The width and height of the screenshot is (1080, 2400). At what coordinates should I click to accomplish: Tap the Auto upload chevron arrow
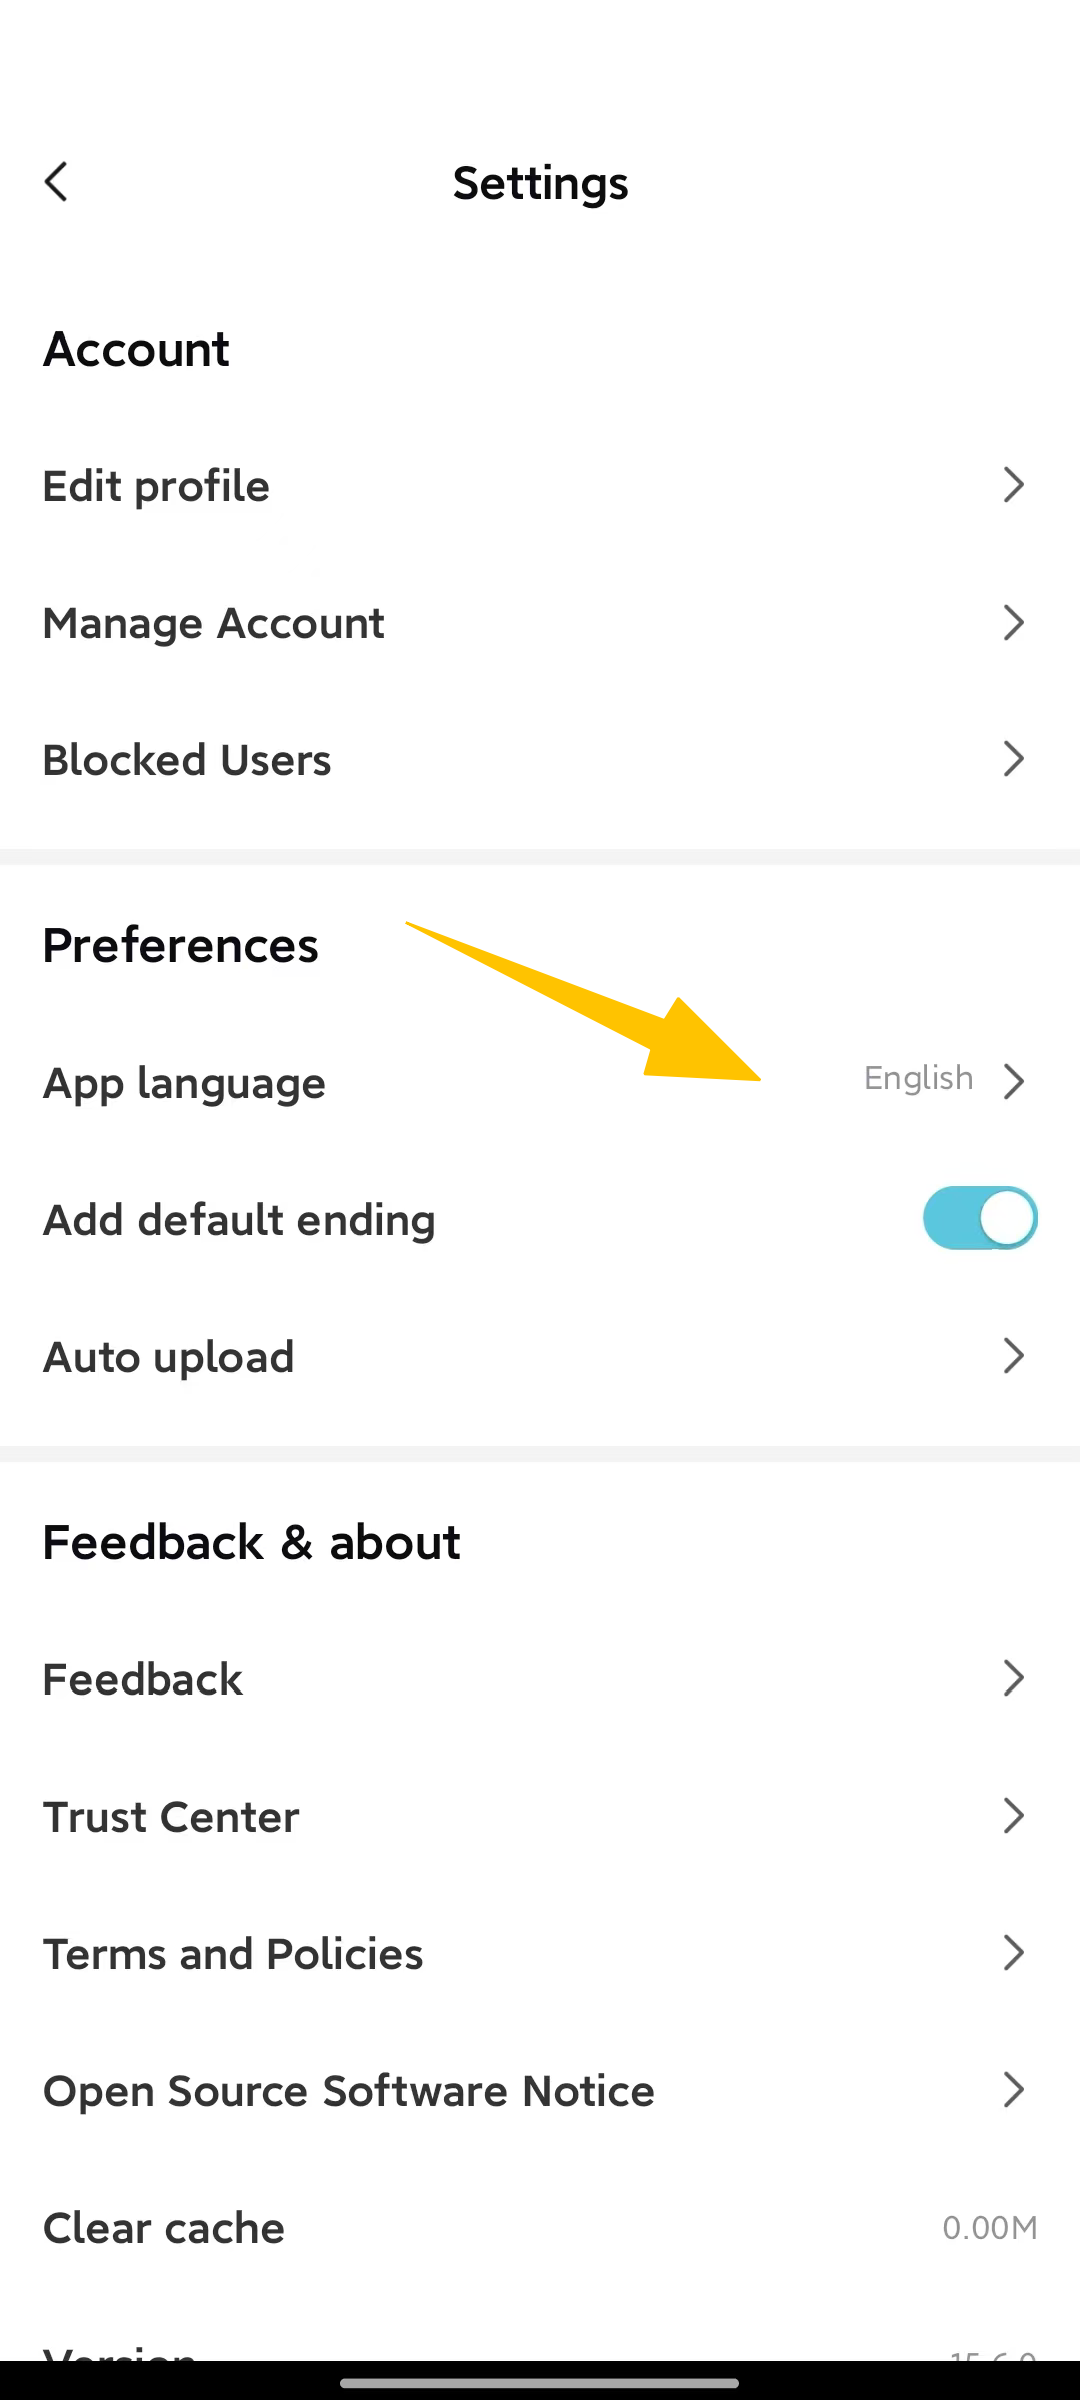click(1013, 1356)
